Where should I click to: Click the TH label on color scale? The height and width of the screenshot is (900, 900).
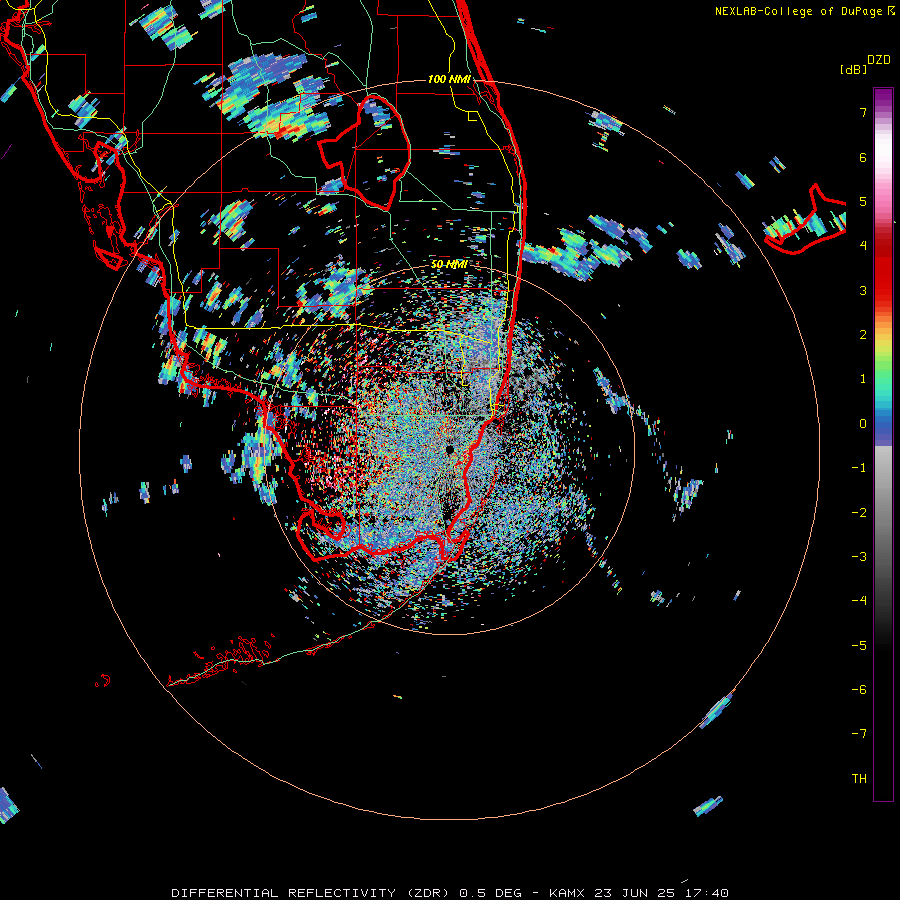pyautogui.click(x=859, y=778)
